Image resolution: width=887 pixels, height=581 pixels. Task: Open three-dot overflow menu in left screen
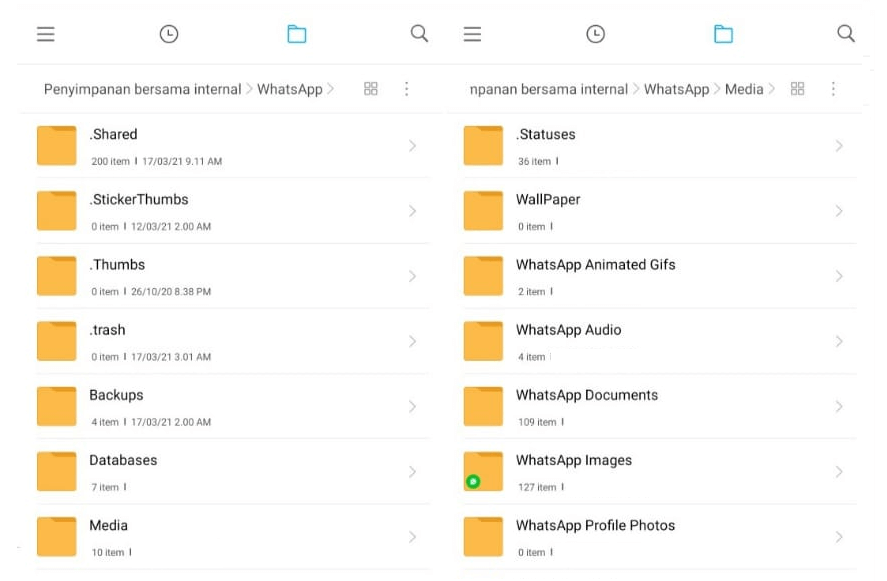pyautogui.click(x=406, y=89)
